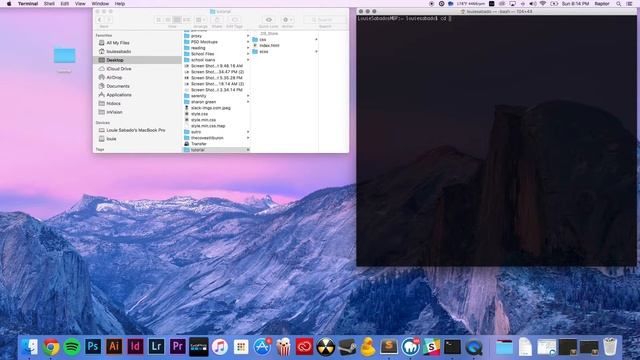Click the volume icon in menu bar
The image size is (640, 360).
[533, 4]
